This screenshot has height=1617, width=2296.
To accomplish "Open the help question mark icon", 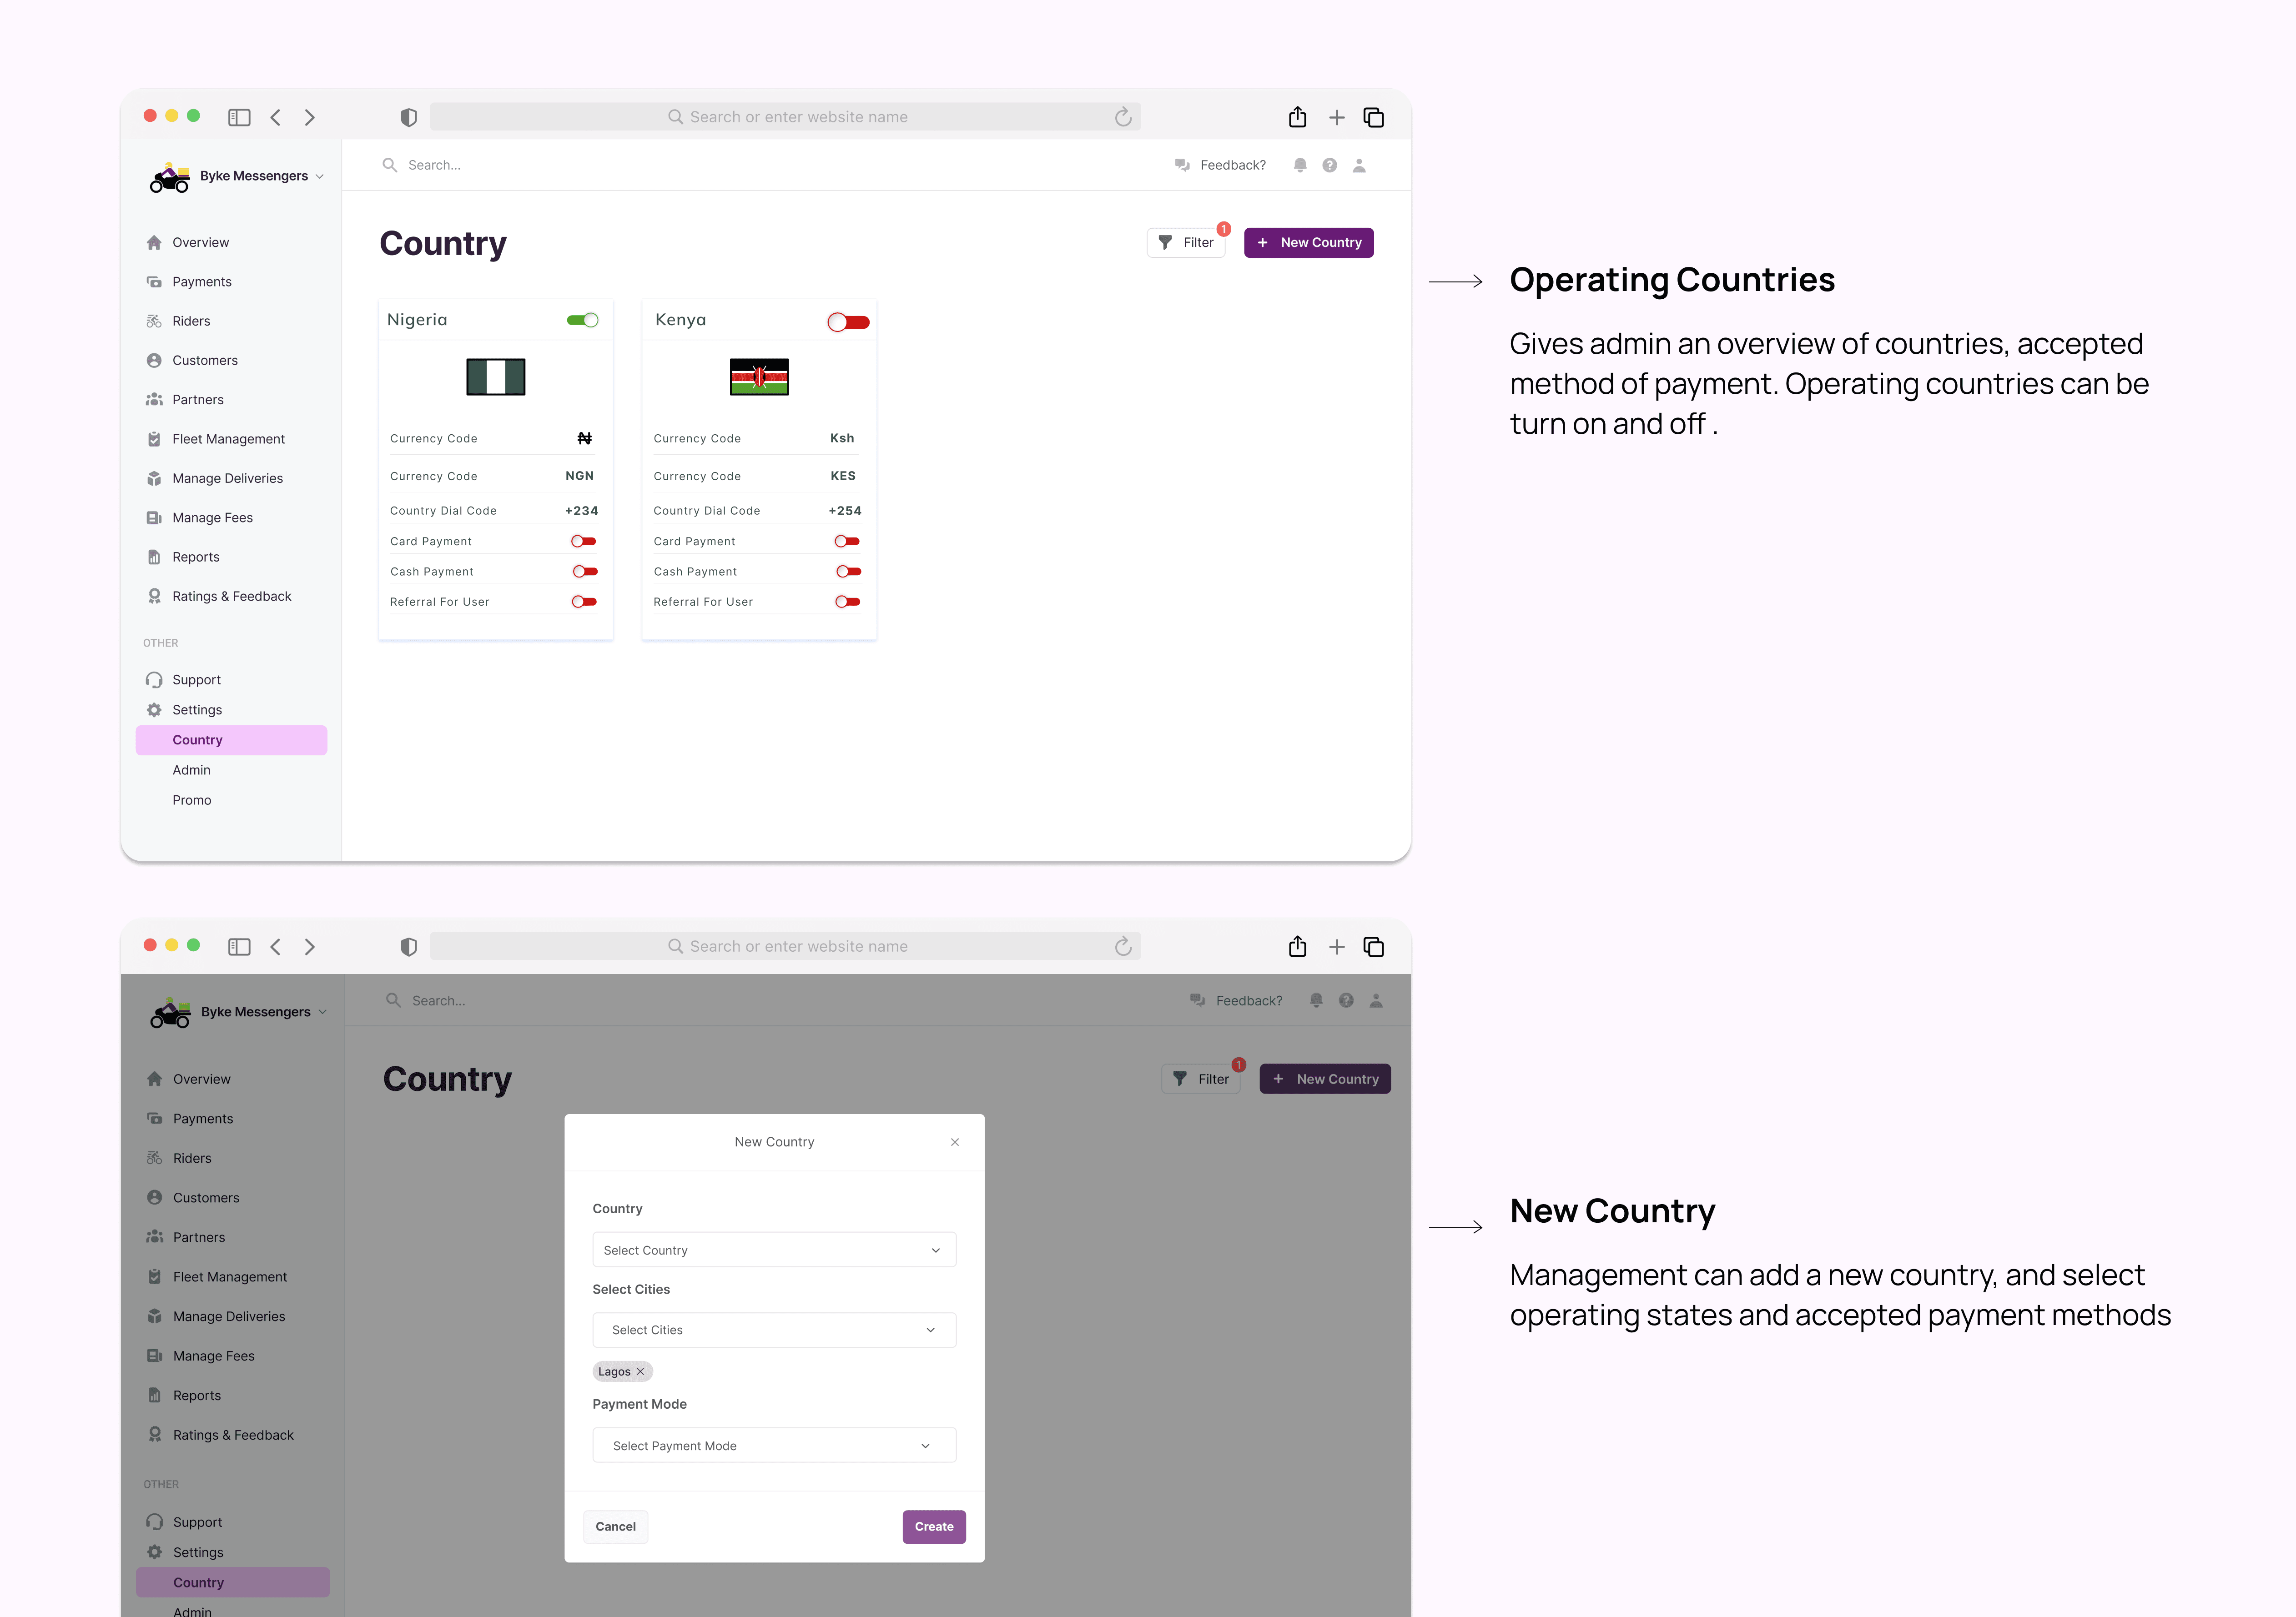I will pos(1329,165).
